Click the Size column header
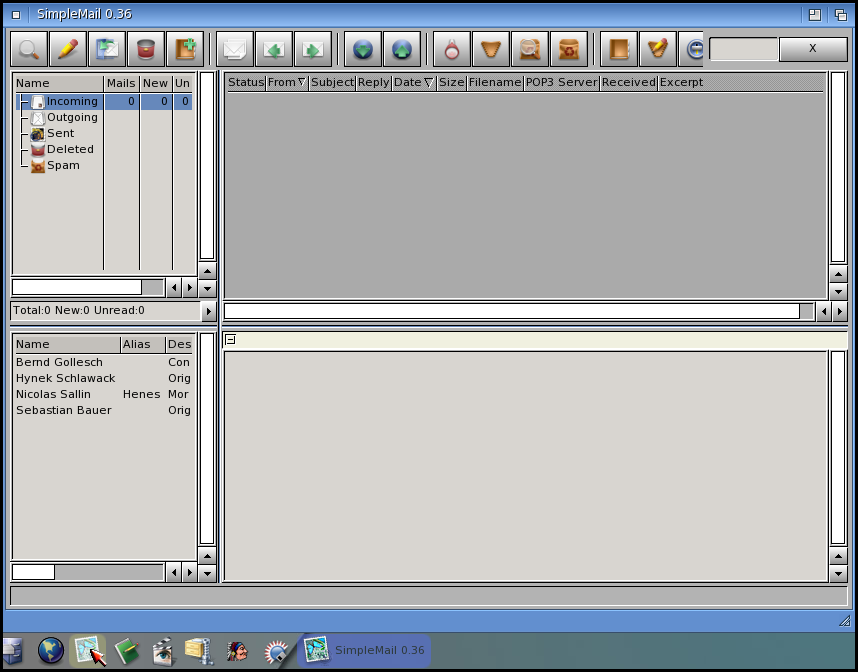 tap(451, 82)
